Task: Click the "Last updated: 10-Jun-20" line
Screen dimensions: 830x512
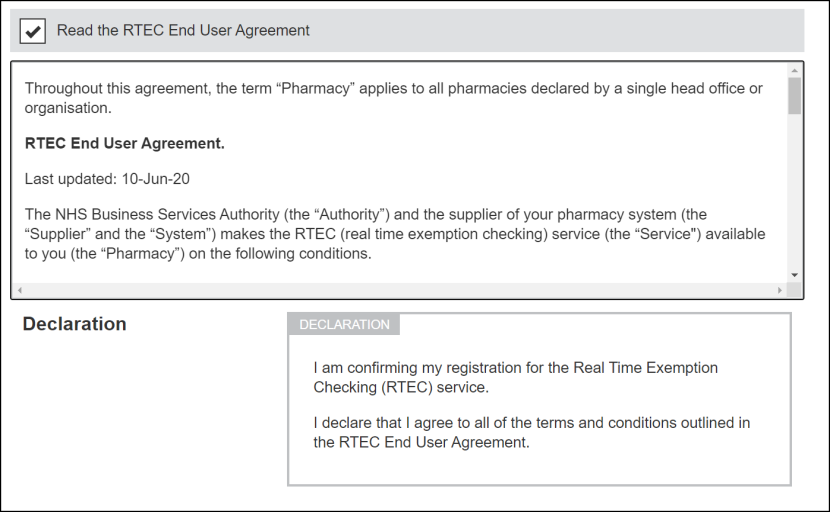Action: [x=107, y=179]
